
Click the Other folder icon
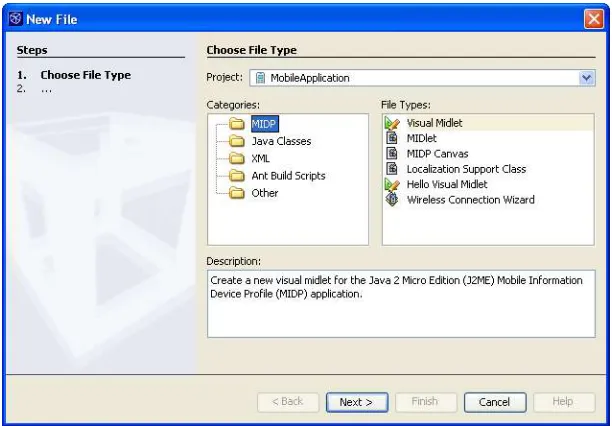[x=237, y=193]
